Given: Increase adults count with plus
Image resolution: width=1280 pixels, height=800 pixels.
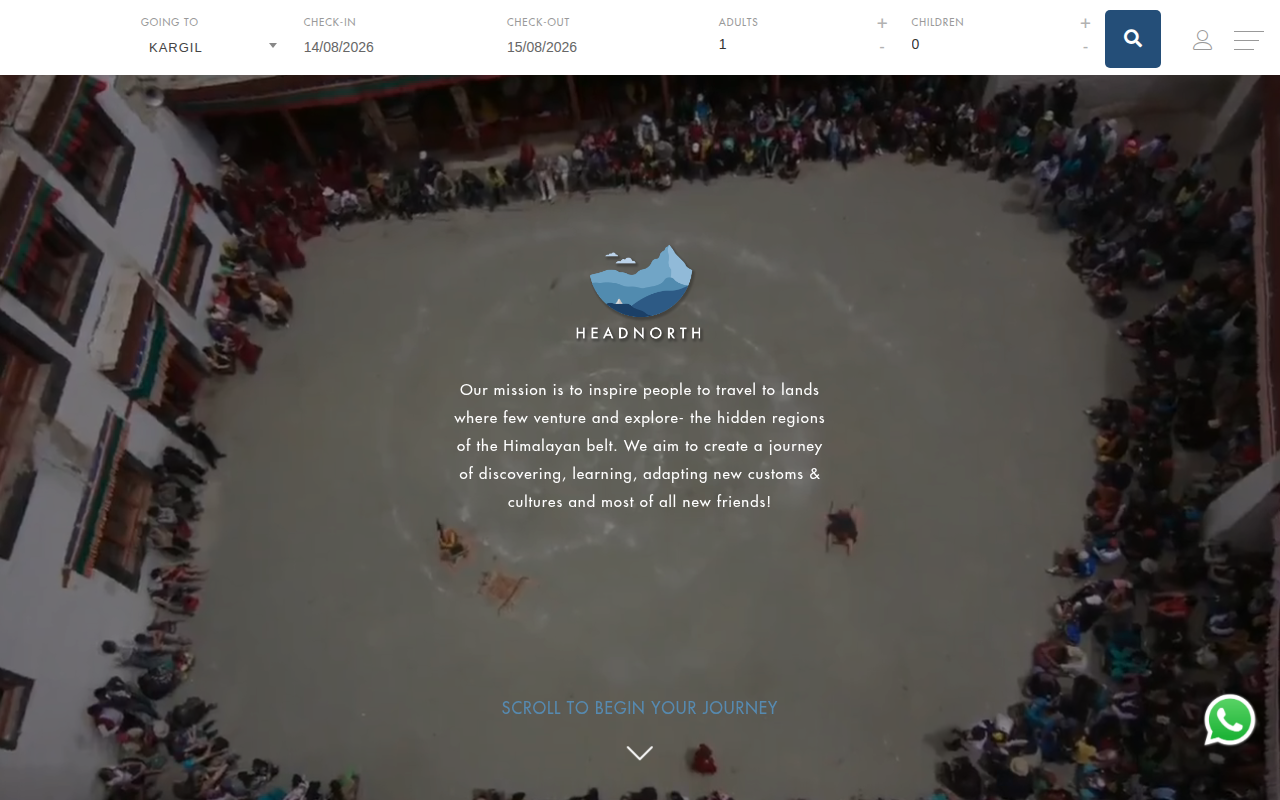Looking at the screenshot, I should 882,23.
